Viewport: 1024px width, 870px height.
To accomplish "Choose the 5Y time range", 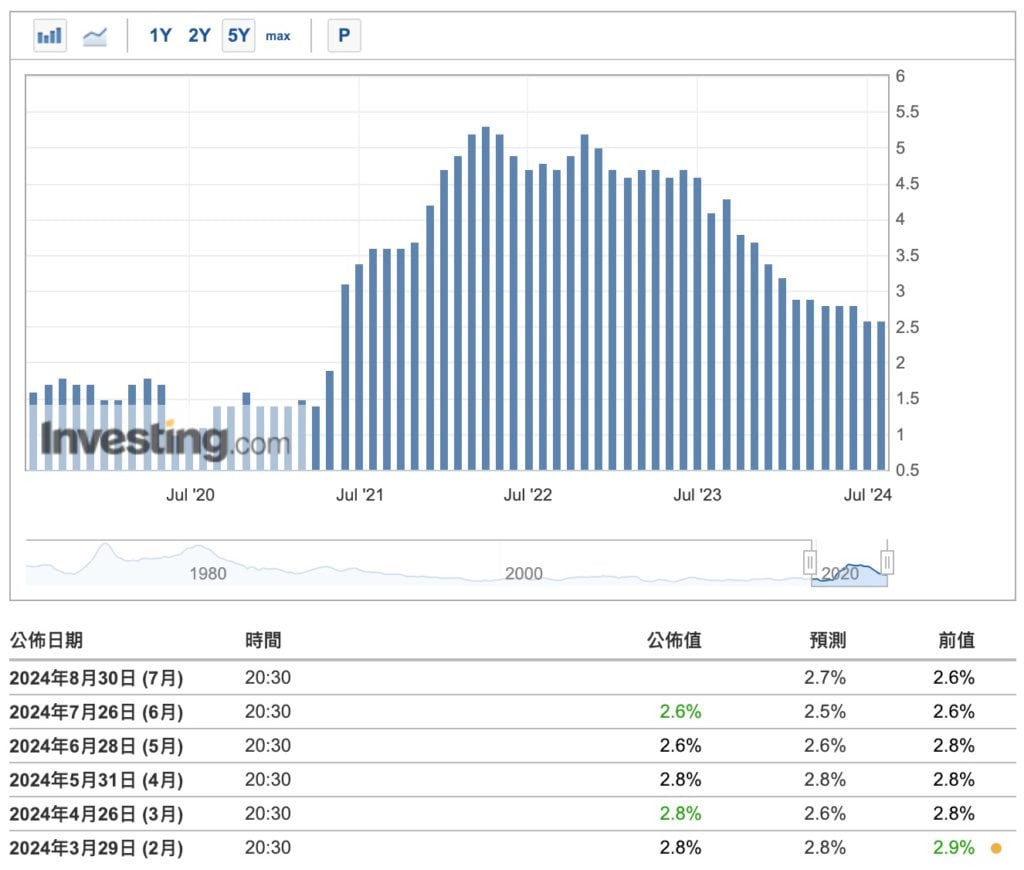I will pyautogui.click(x=238, y=36).
